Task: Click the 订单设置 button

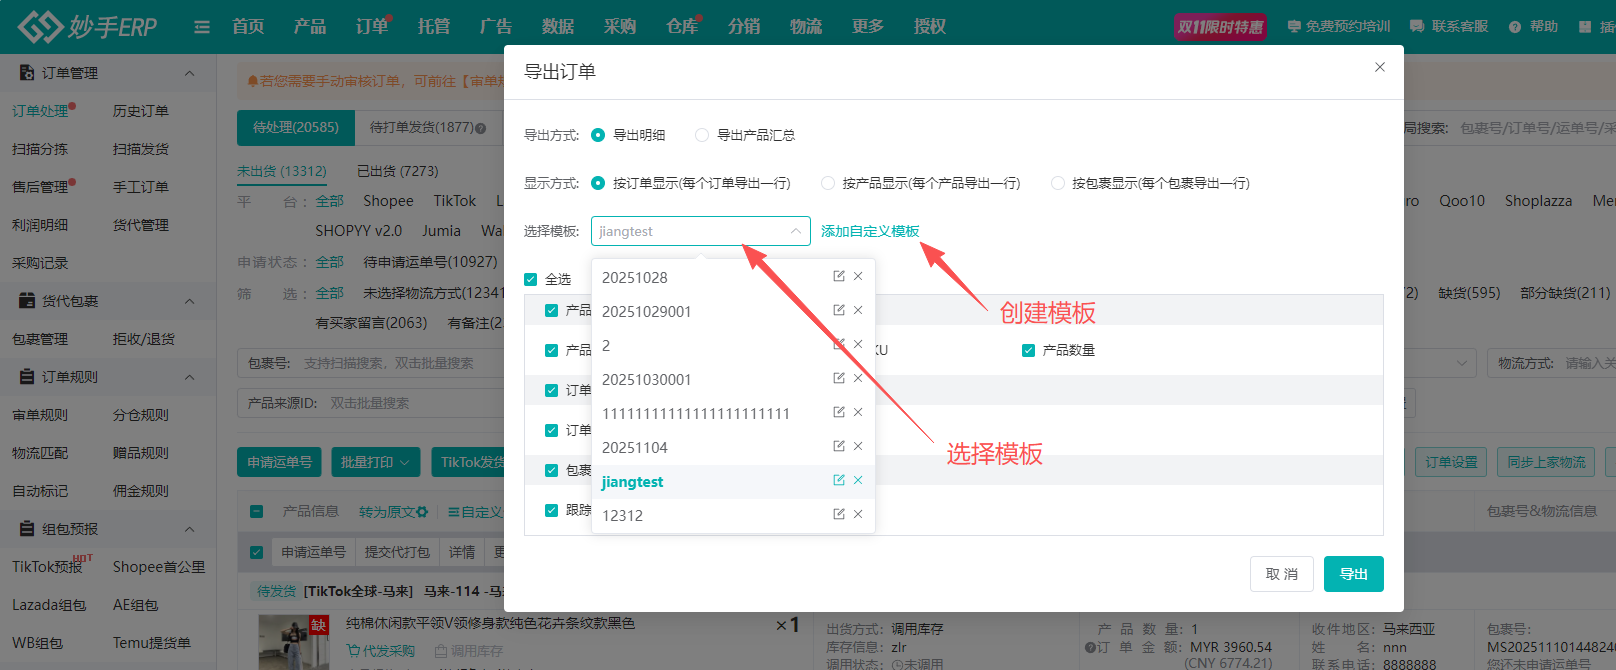Action: click(x=1451, y=462)
